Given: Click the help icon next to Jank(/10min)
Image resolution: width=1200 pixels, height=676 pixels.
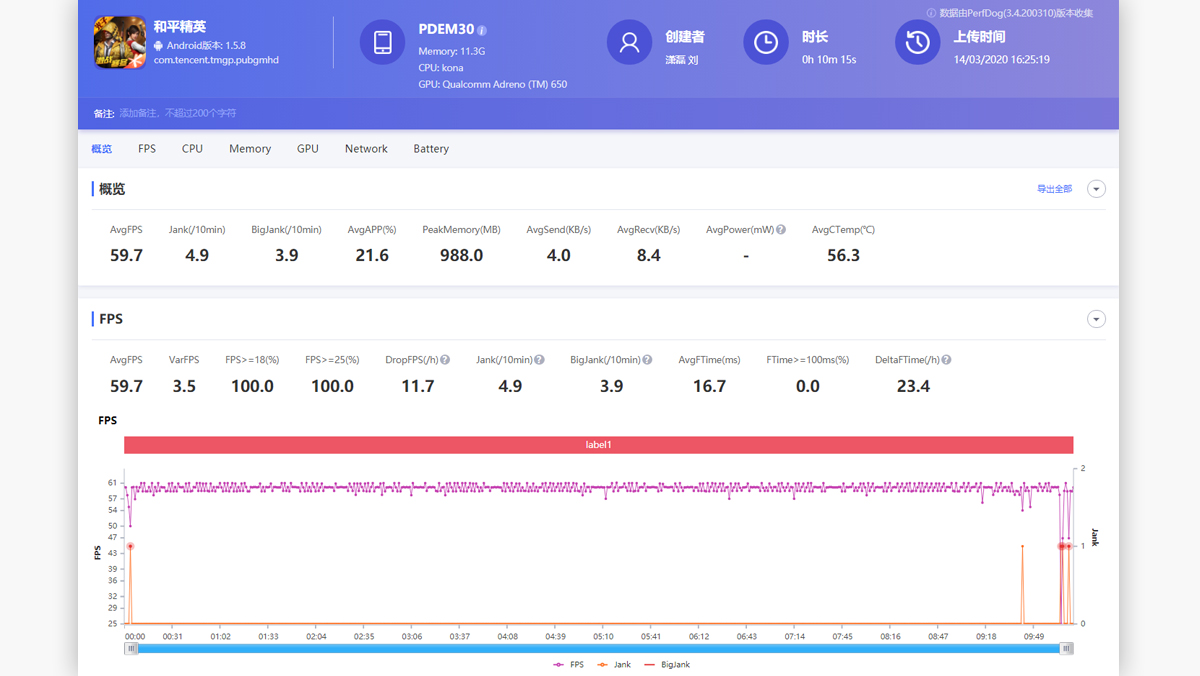Looking at the screenshot, I should tap(538, 359).
